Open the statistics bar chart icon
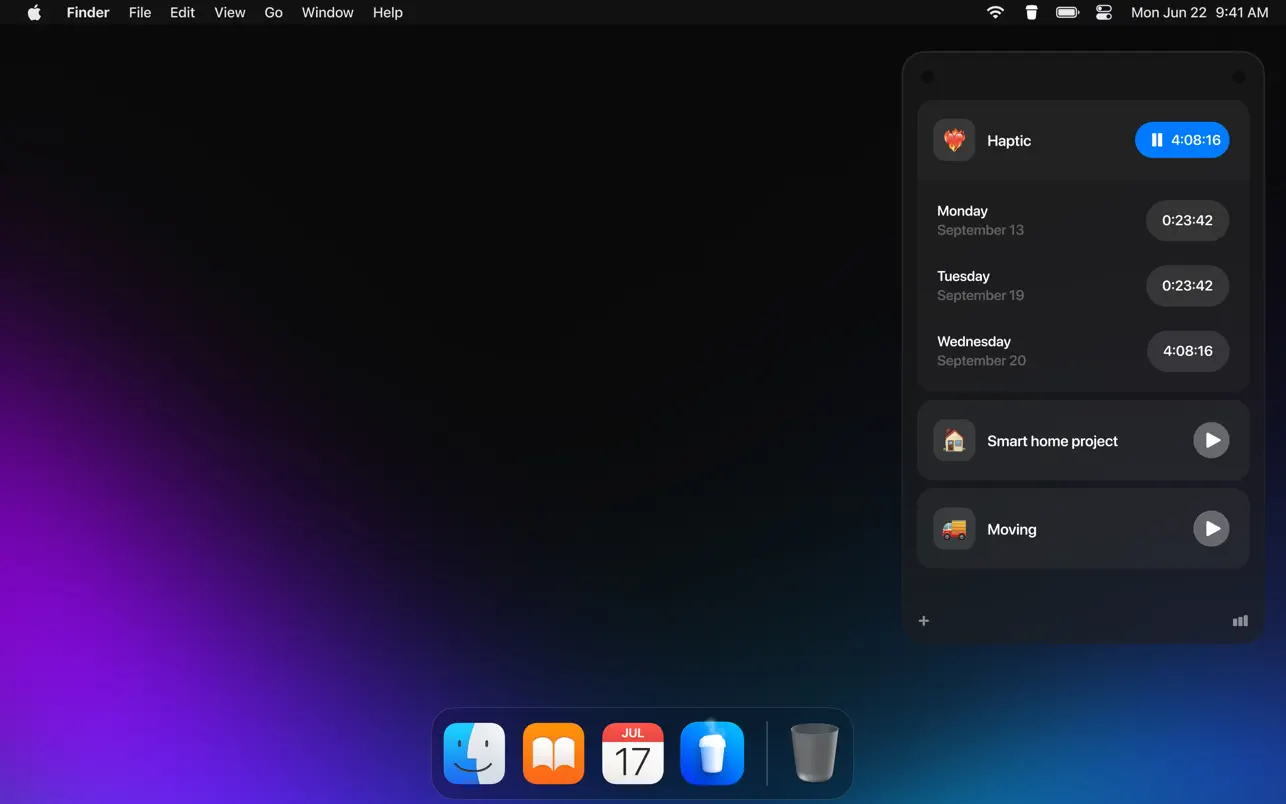 1240,621
